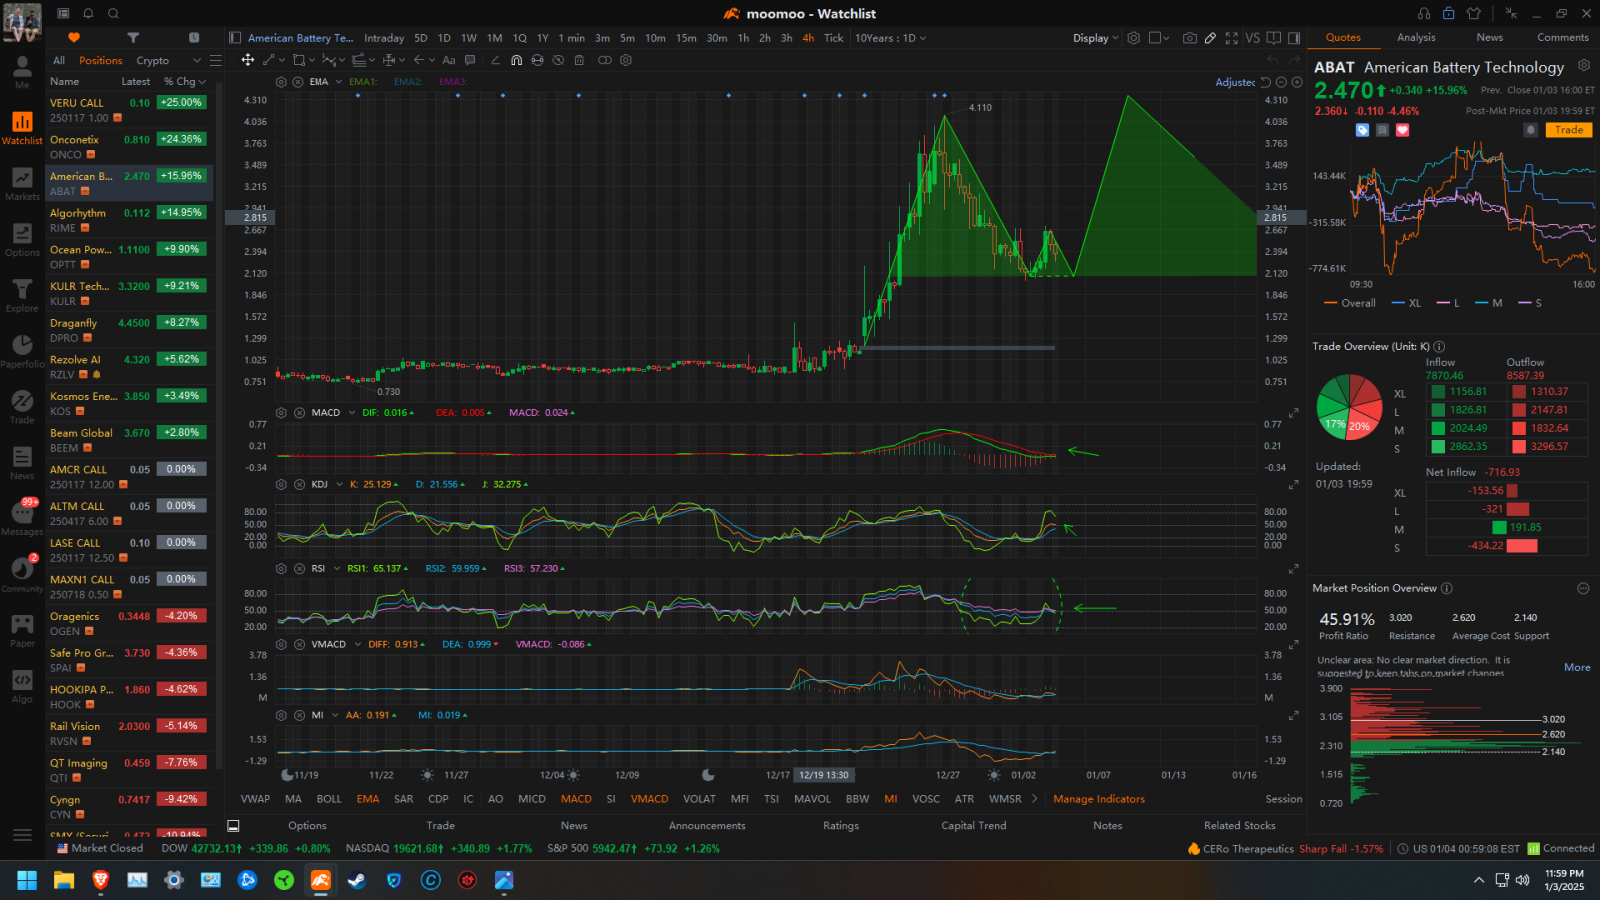
Task: Click the blue tag icon under ABAT price
Action: tap(1362, 130)
